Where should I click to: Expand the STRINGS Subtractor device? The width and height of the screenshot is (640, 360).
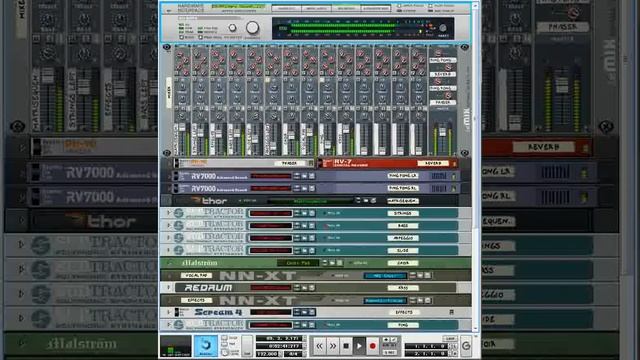click(x=169, y=213)
